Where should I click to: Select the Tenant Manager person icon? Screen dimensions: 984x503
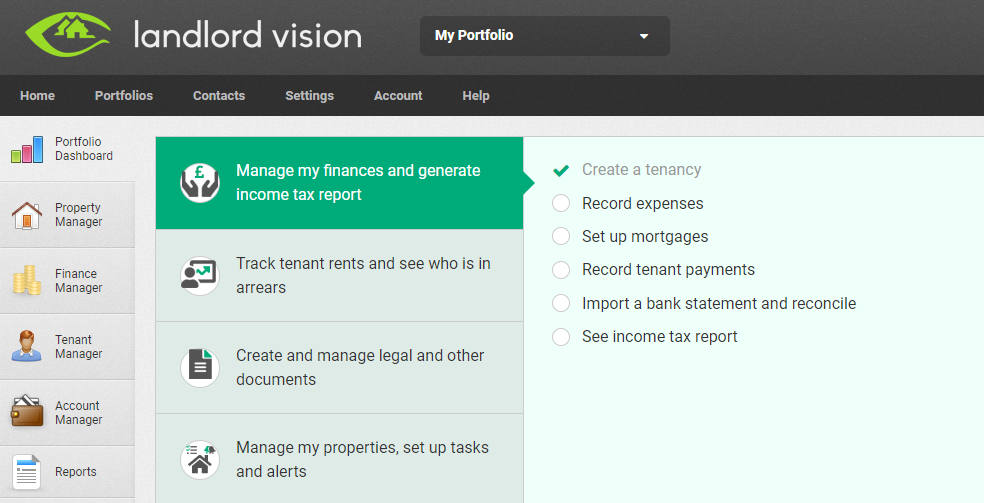pyautogui.click(x=27, y=347)
